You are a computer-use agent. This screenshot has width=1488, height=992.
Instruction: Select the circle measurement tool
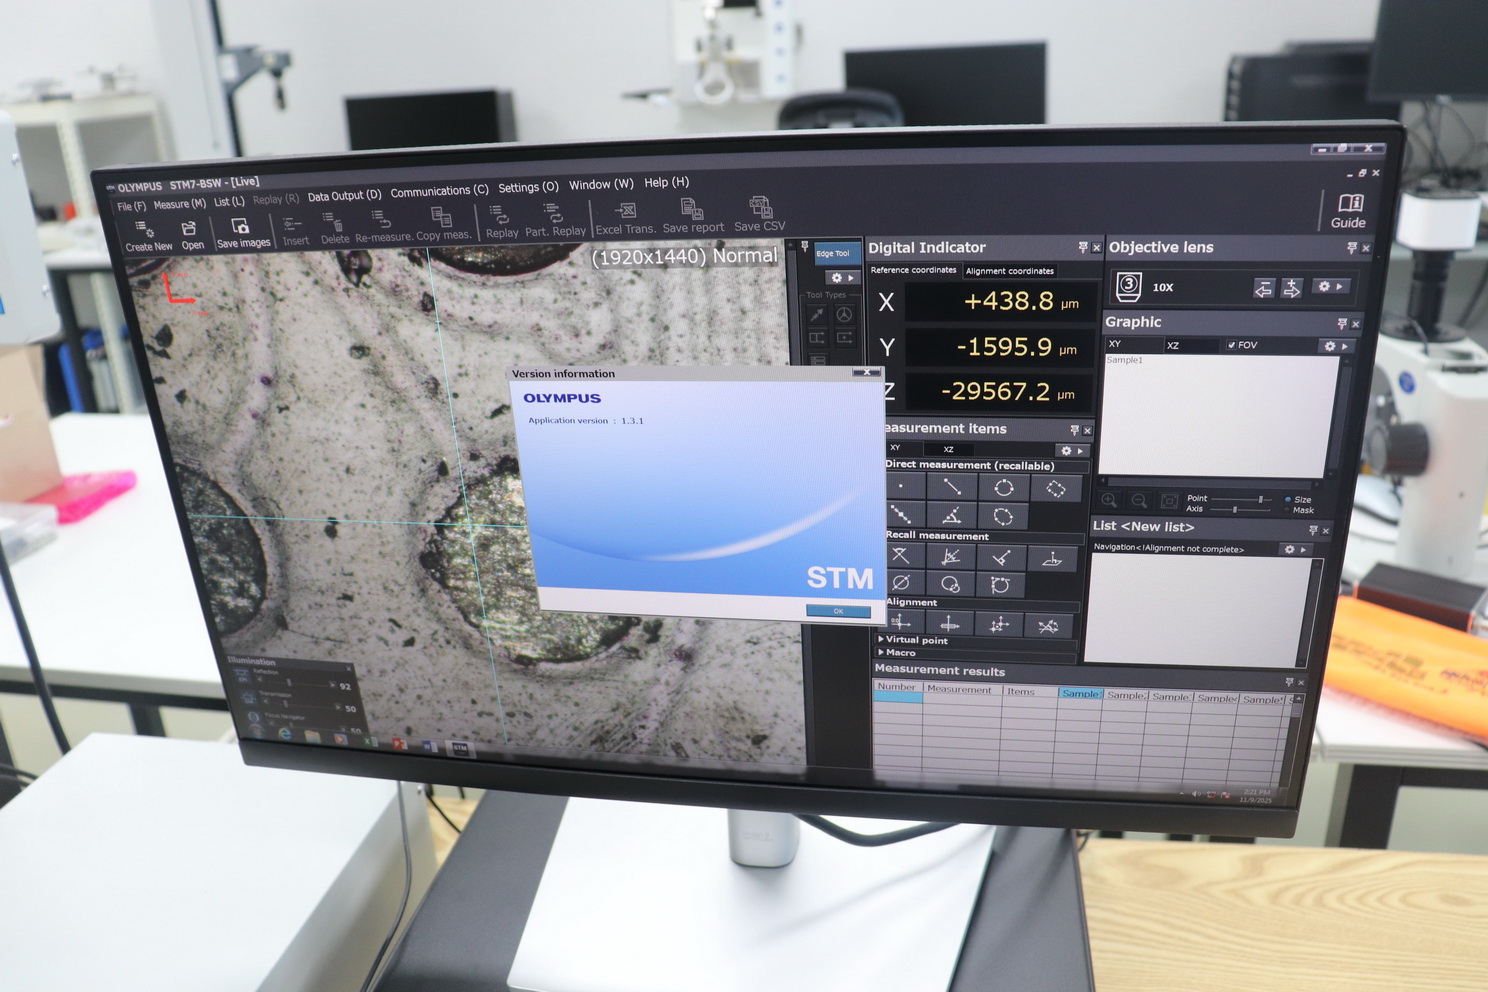pyautogui.click(x=1003, y=488)
